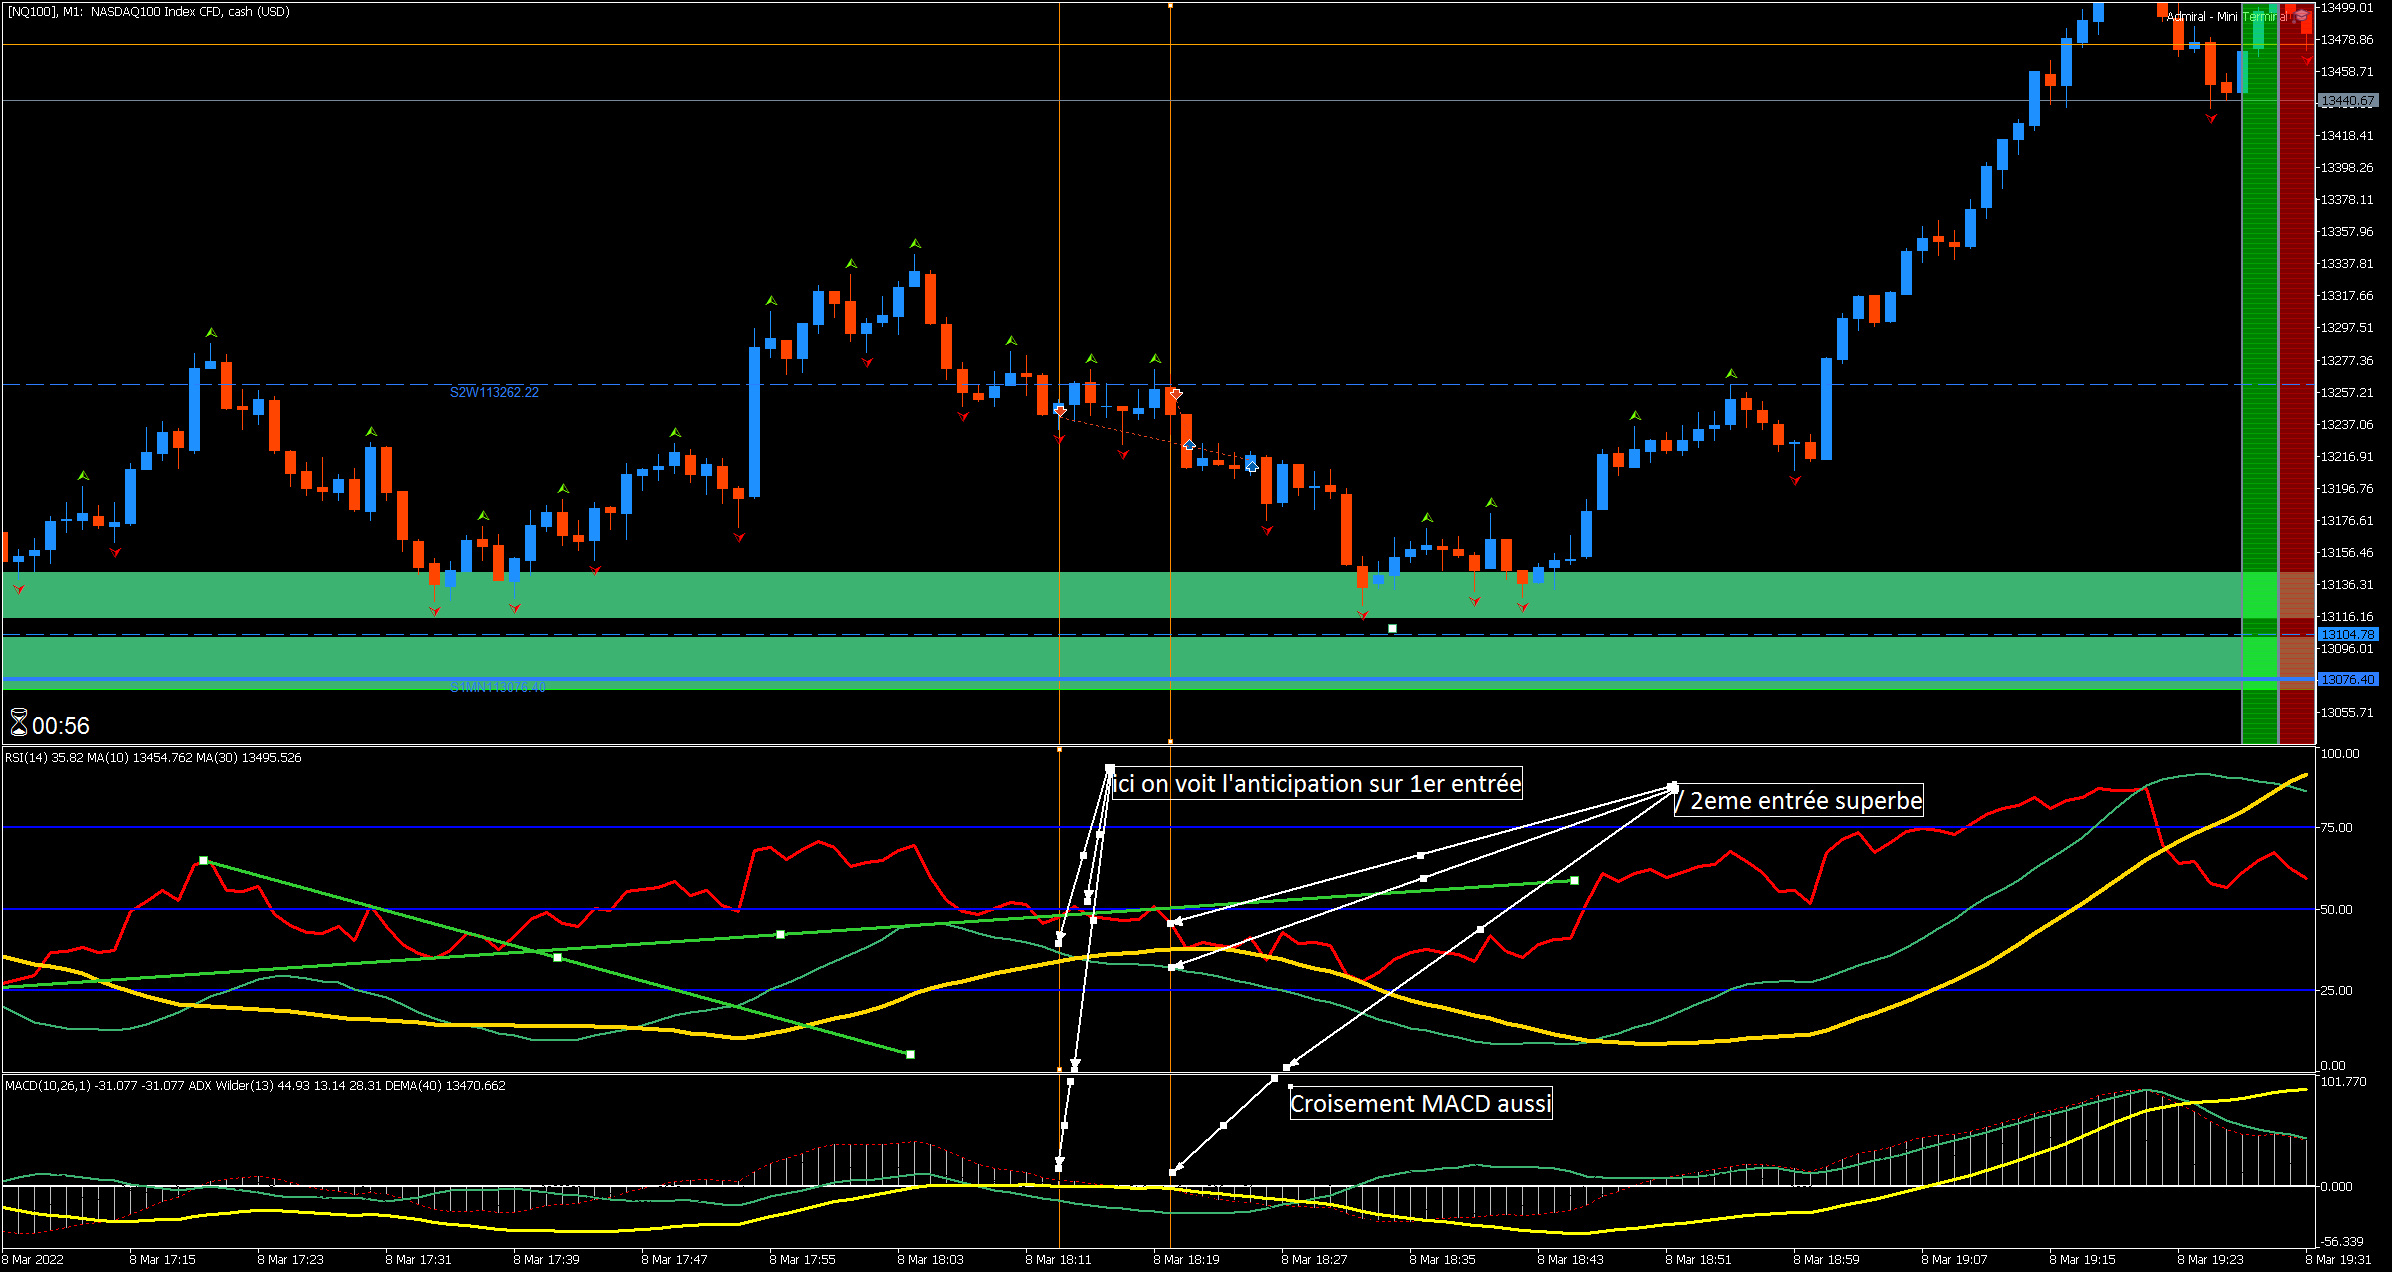The width and height of the screenshot is (2392, 1272).
Task: Select the "Croisement MACD aussi" annotation
Action: (1420, 1103)
